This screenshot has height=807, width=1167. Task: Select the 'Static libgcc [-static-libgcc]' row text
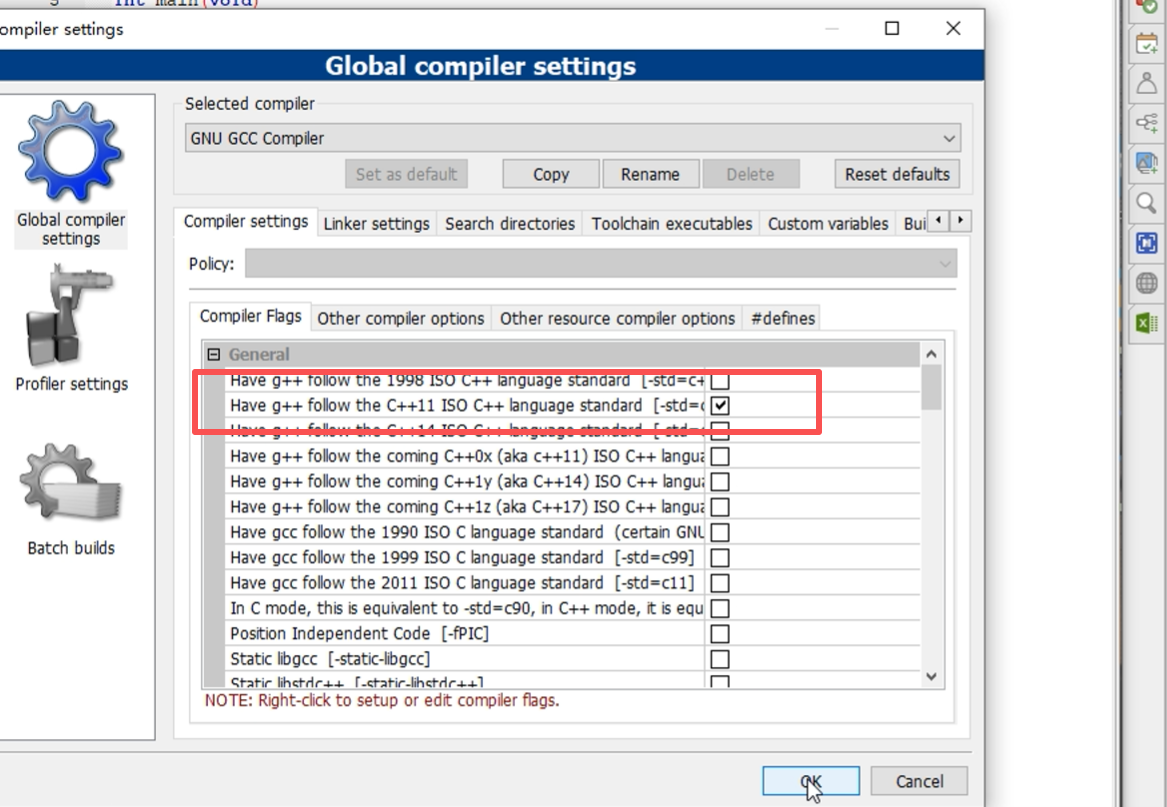pyautogui.click(x=330, y=659)
